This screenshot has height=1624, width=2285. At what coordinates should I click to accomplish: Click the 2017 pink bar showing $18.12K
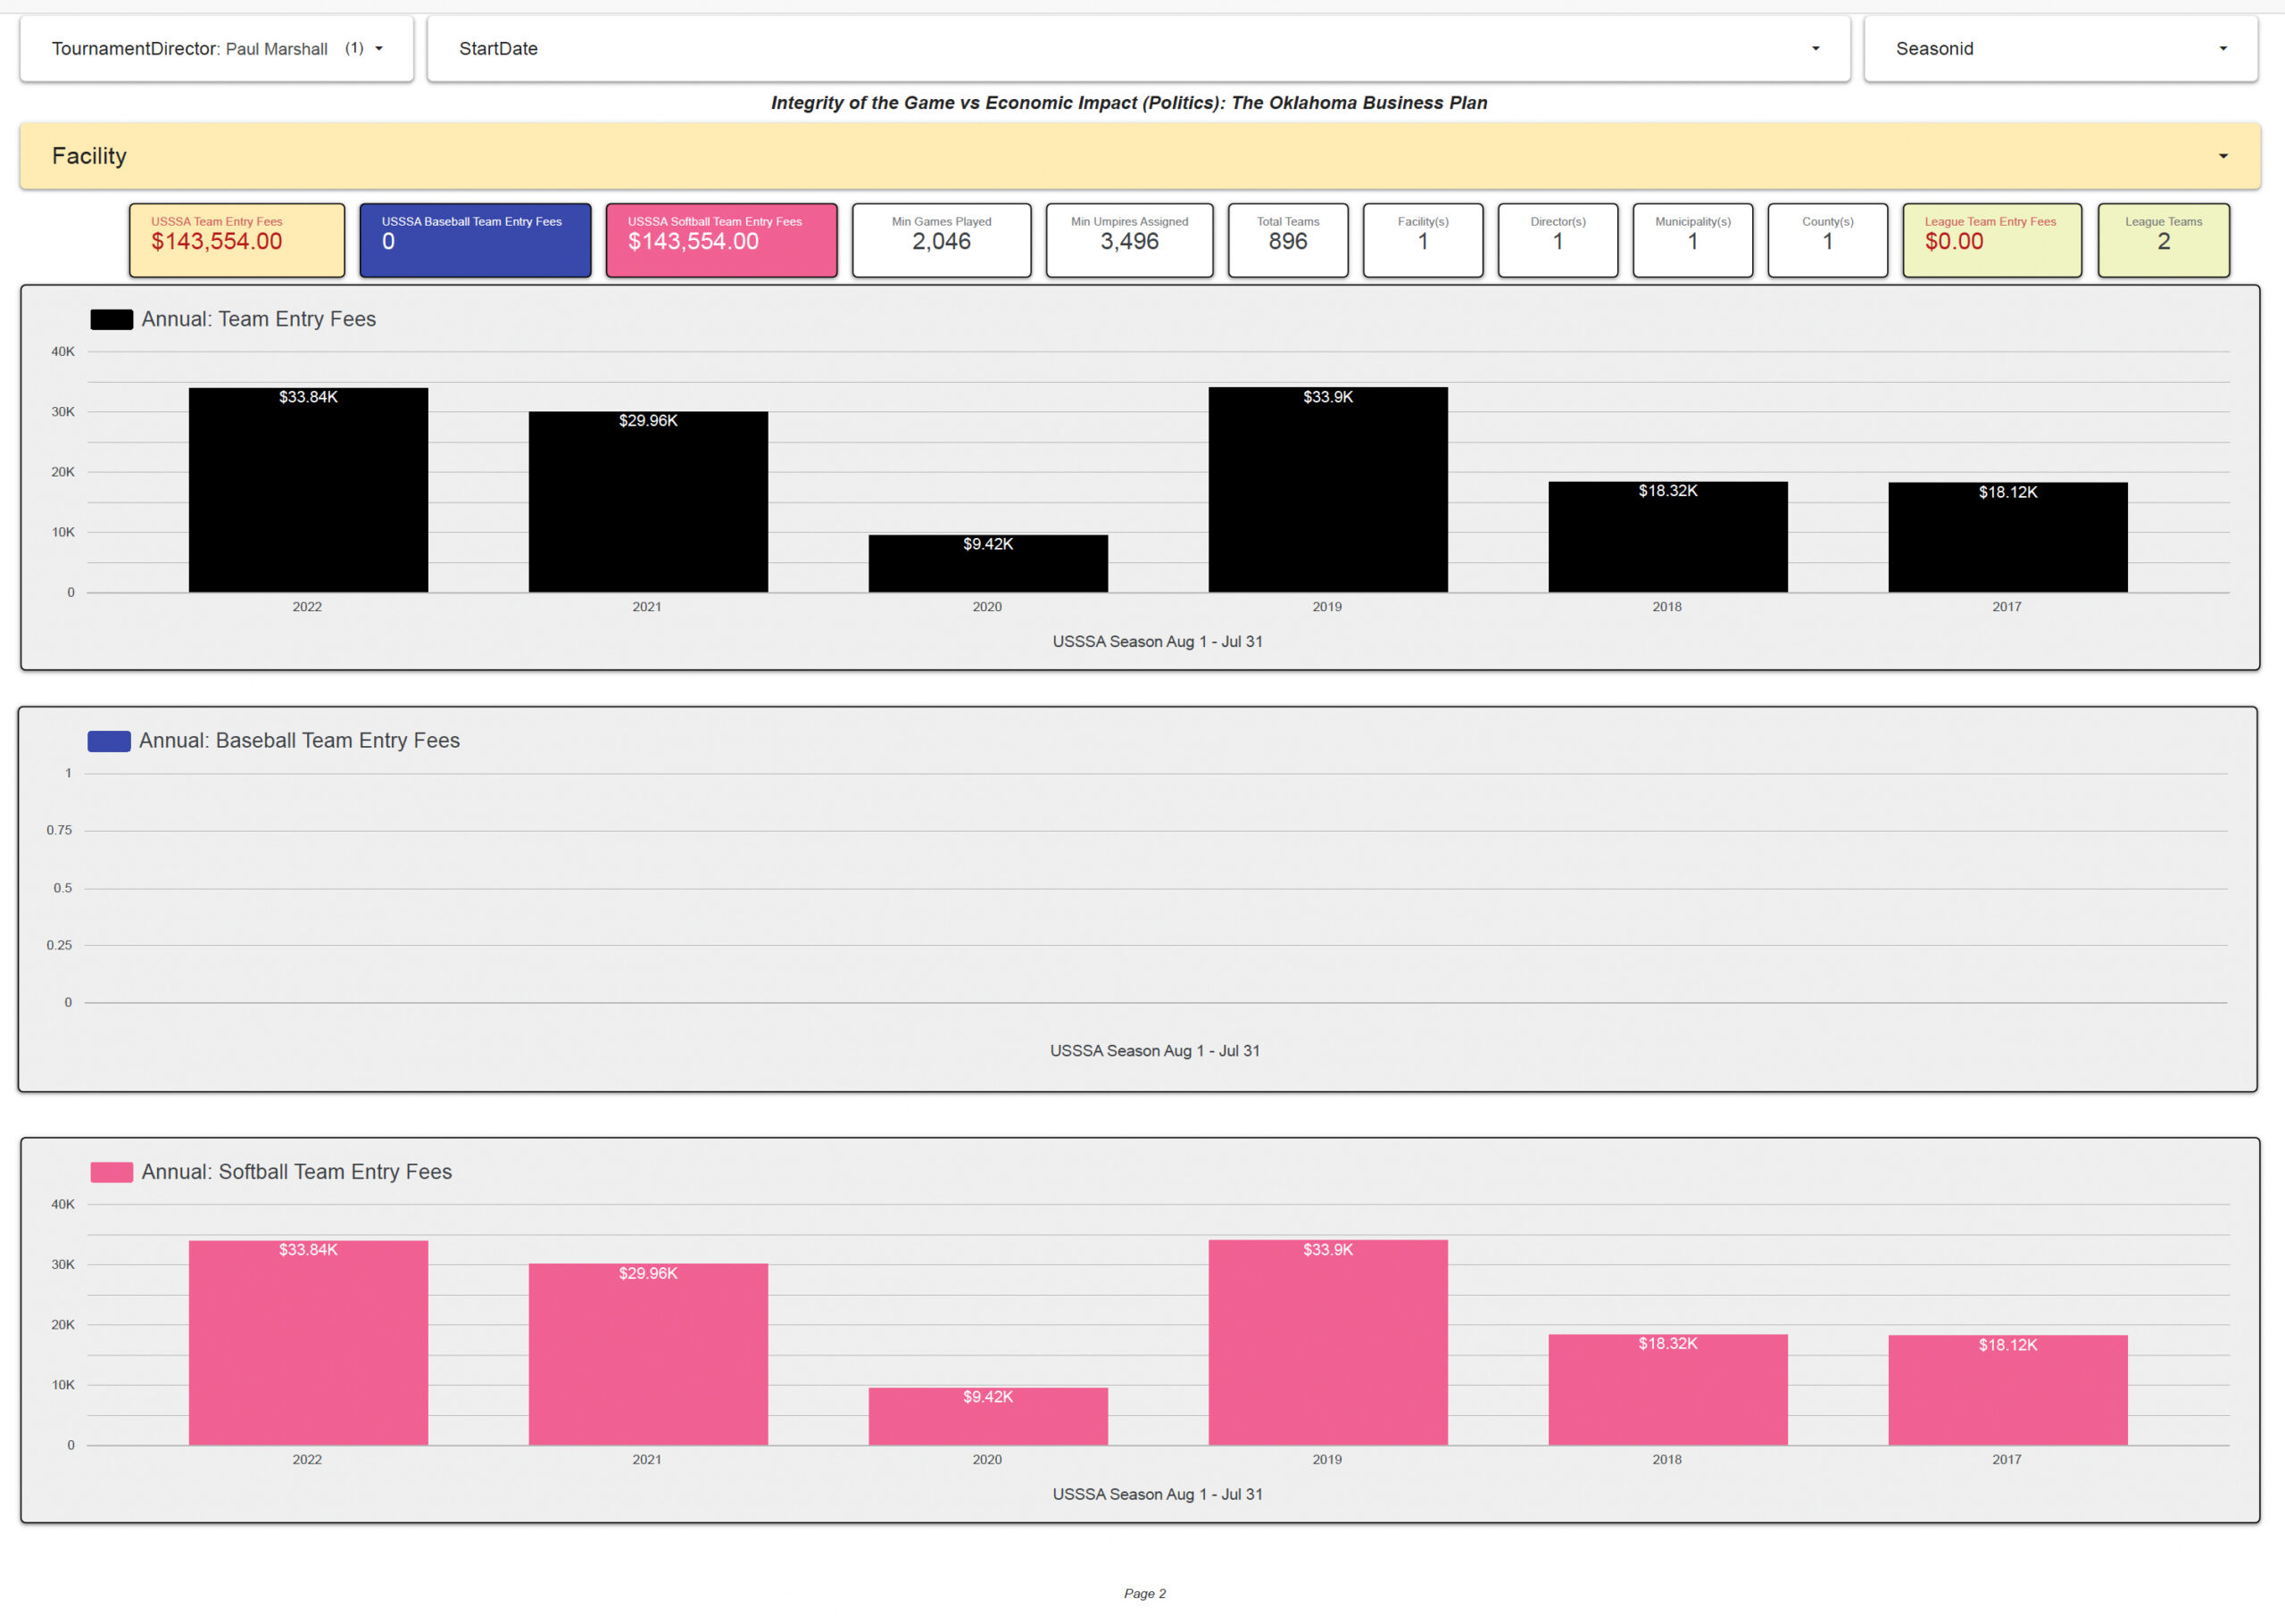tap(2008, 1390)
